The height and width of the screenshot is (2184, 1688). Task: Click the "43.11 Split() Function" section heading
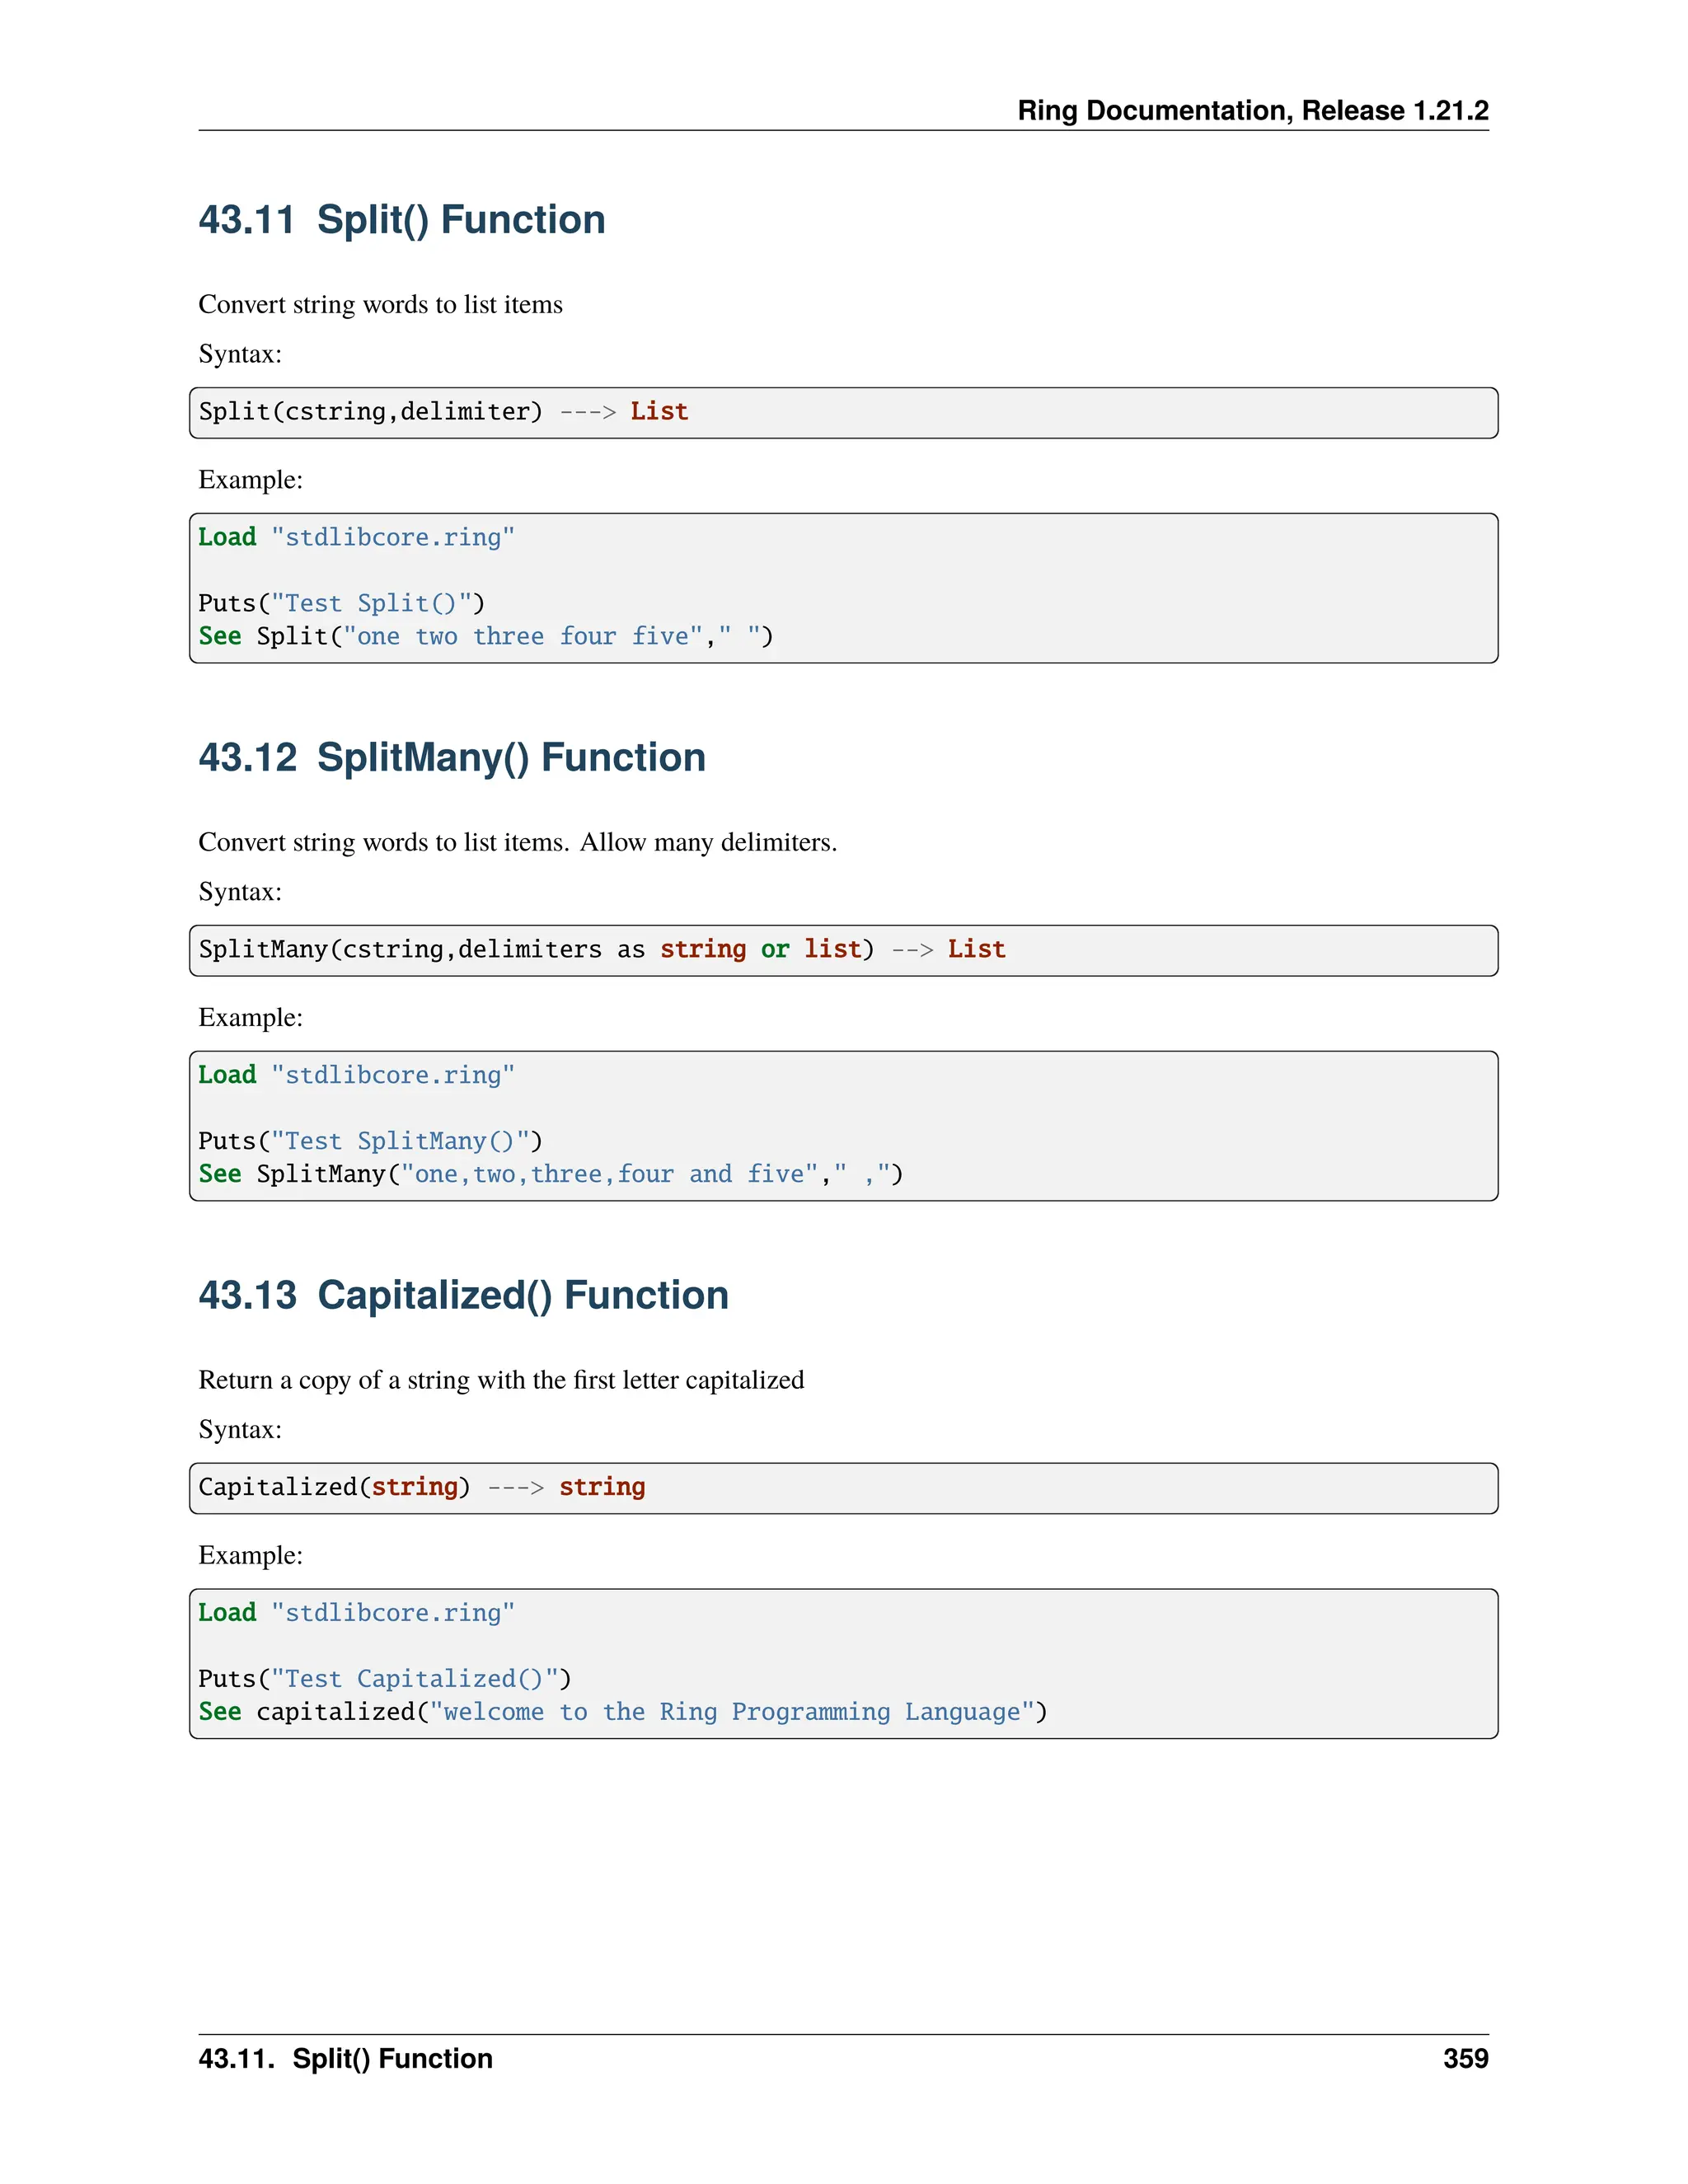pos(401,220)
